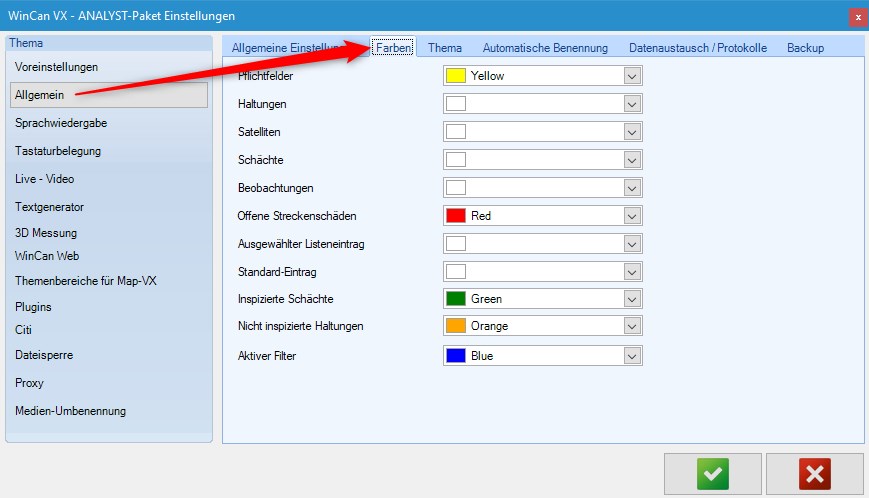This screenshot has height=498, width=869.
Task: Click the yellow Pflichtfelder color swatch
Action: coord(456,76)
